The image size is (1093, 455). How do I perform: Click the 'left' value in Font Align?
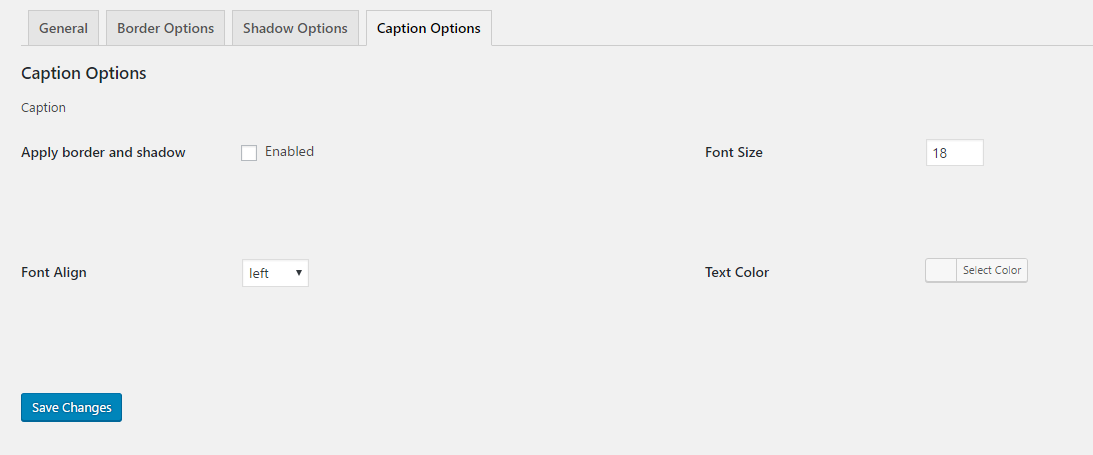[x=260, y=273]
